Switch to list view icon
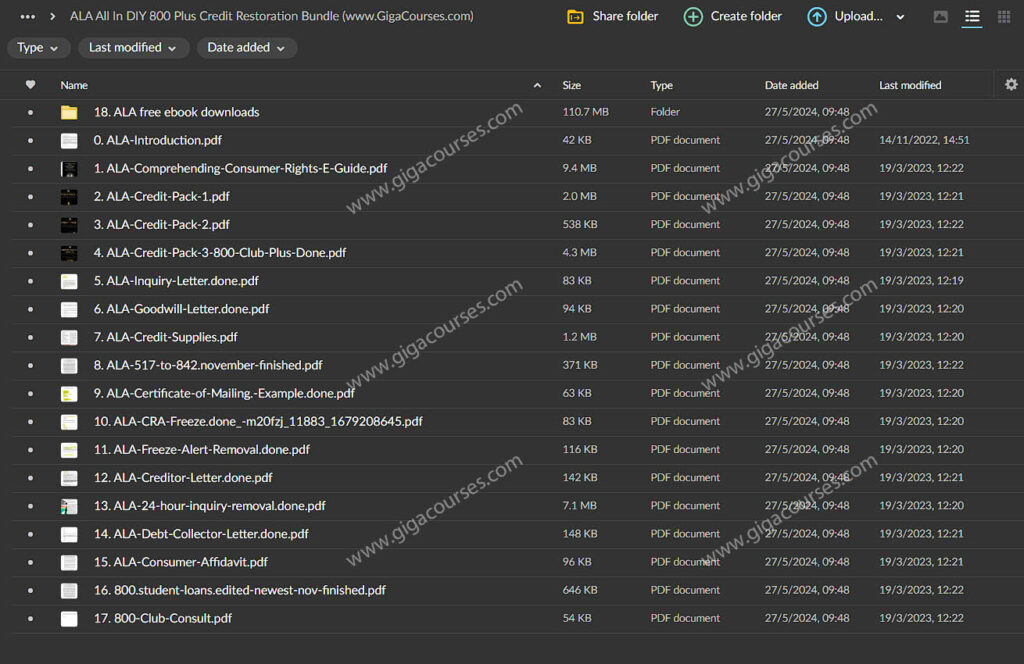Image resolution: width=1024 pixels, height=664 pixels. tap(971, 17)
